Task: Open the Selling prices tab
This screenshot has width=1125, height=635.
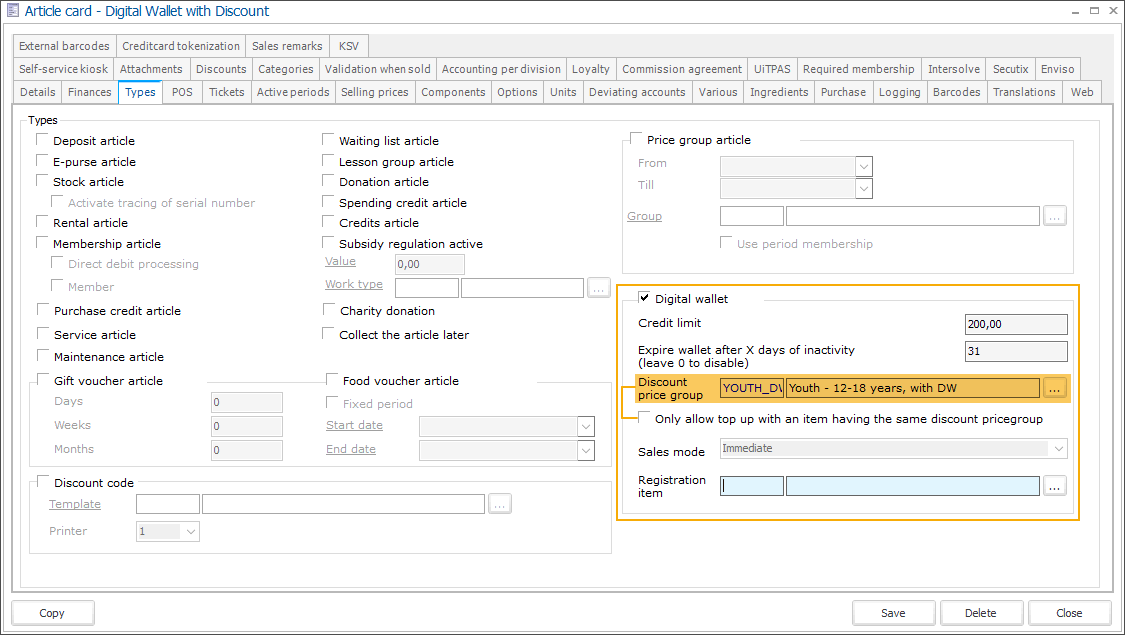Action: [374, 92]
